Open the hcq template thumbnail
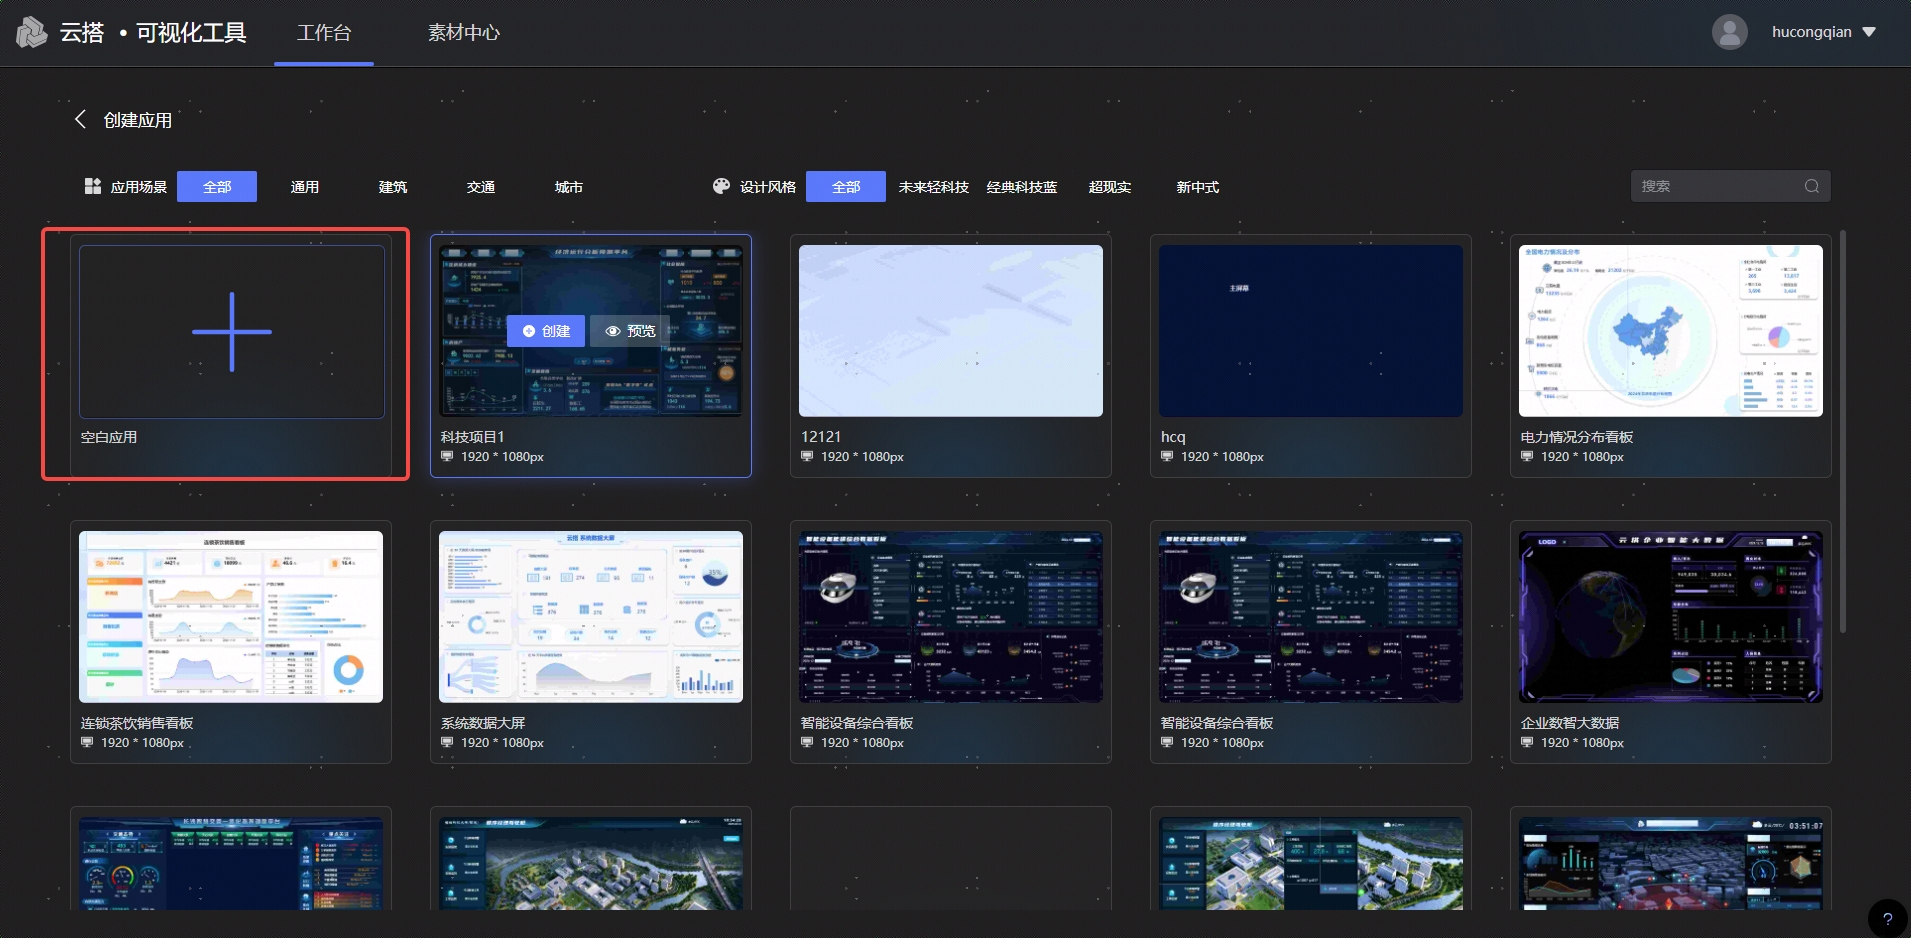 tap(1311, 331)
